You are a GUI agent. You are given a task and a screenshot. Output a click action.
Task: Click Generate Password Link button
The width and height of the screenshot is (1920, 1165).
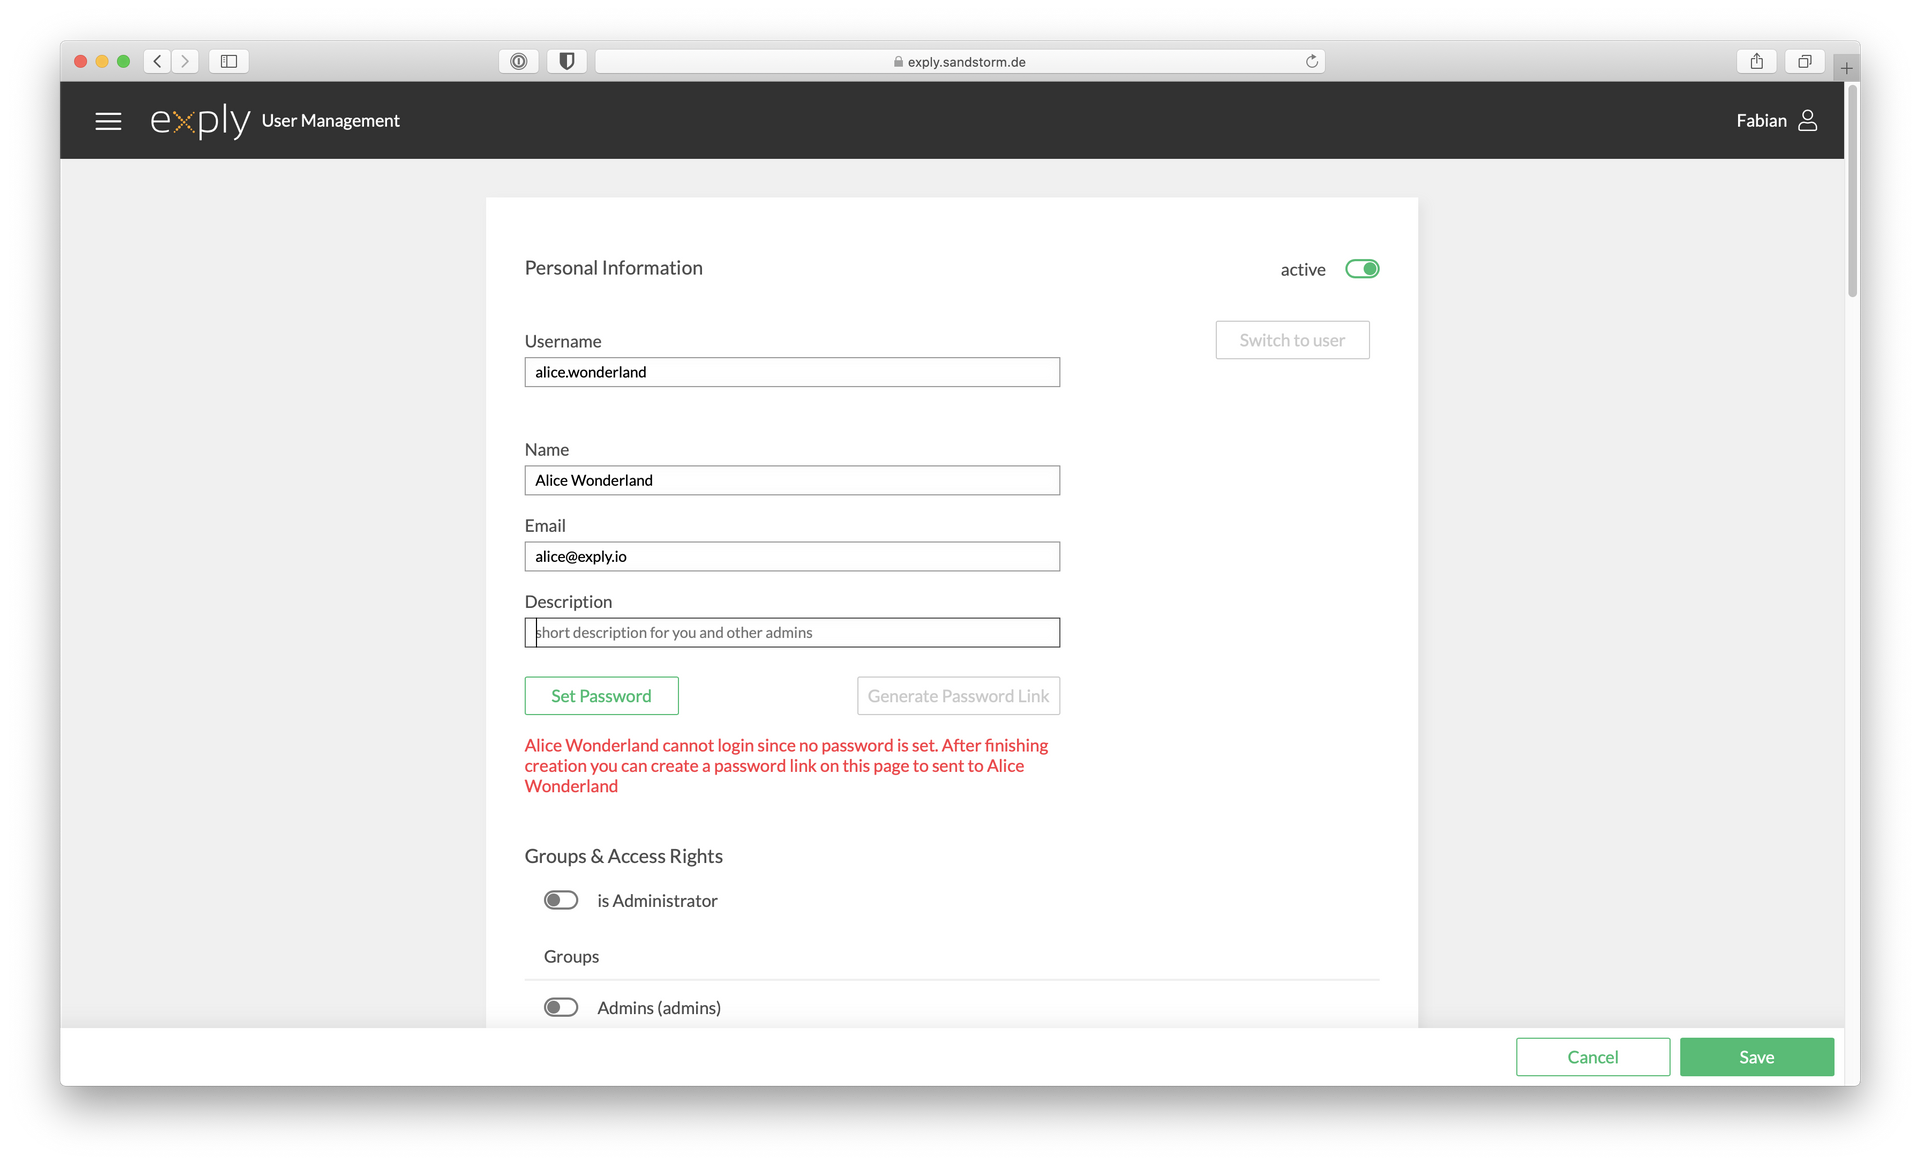tap(957, 694)
